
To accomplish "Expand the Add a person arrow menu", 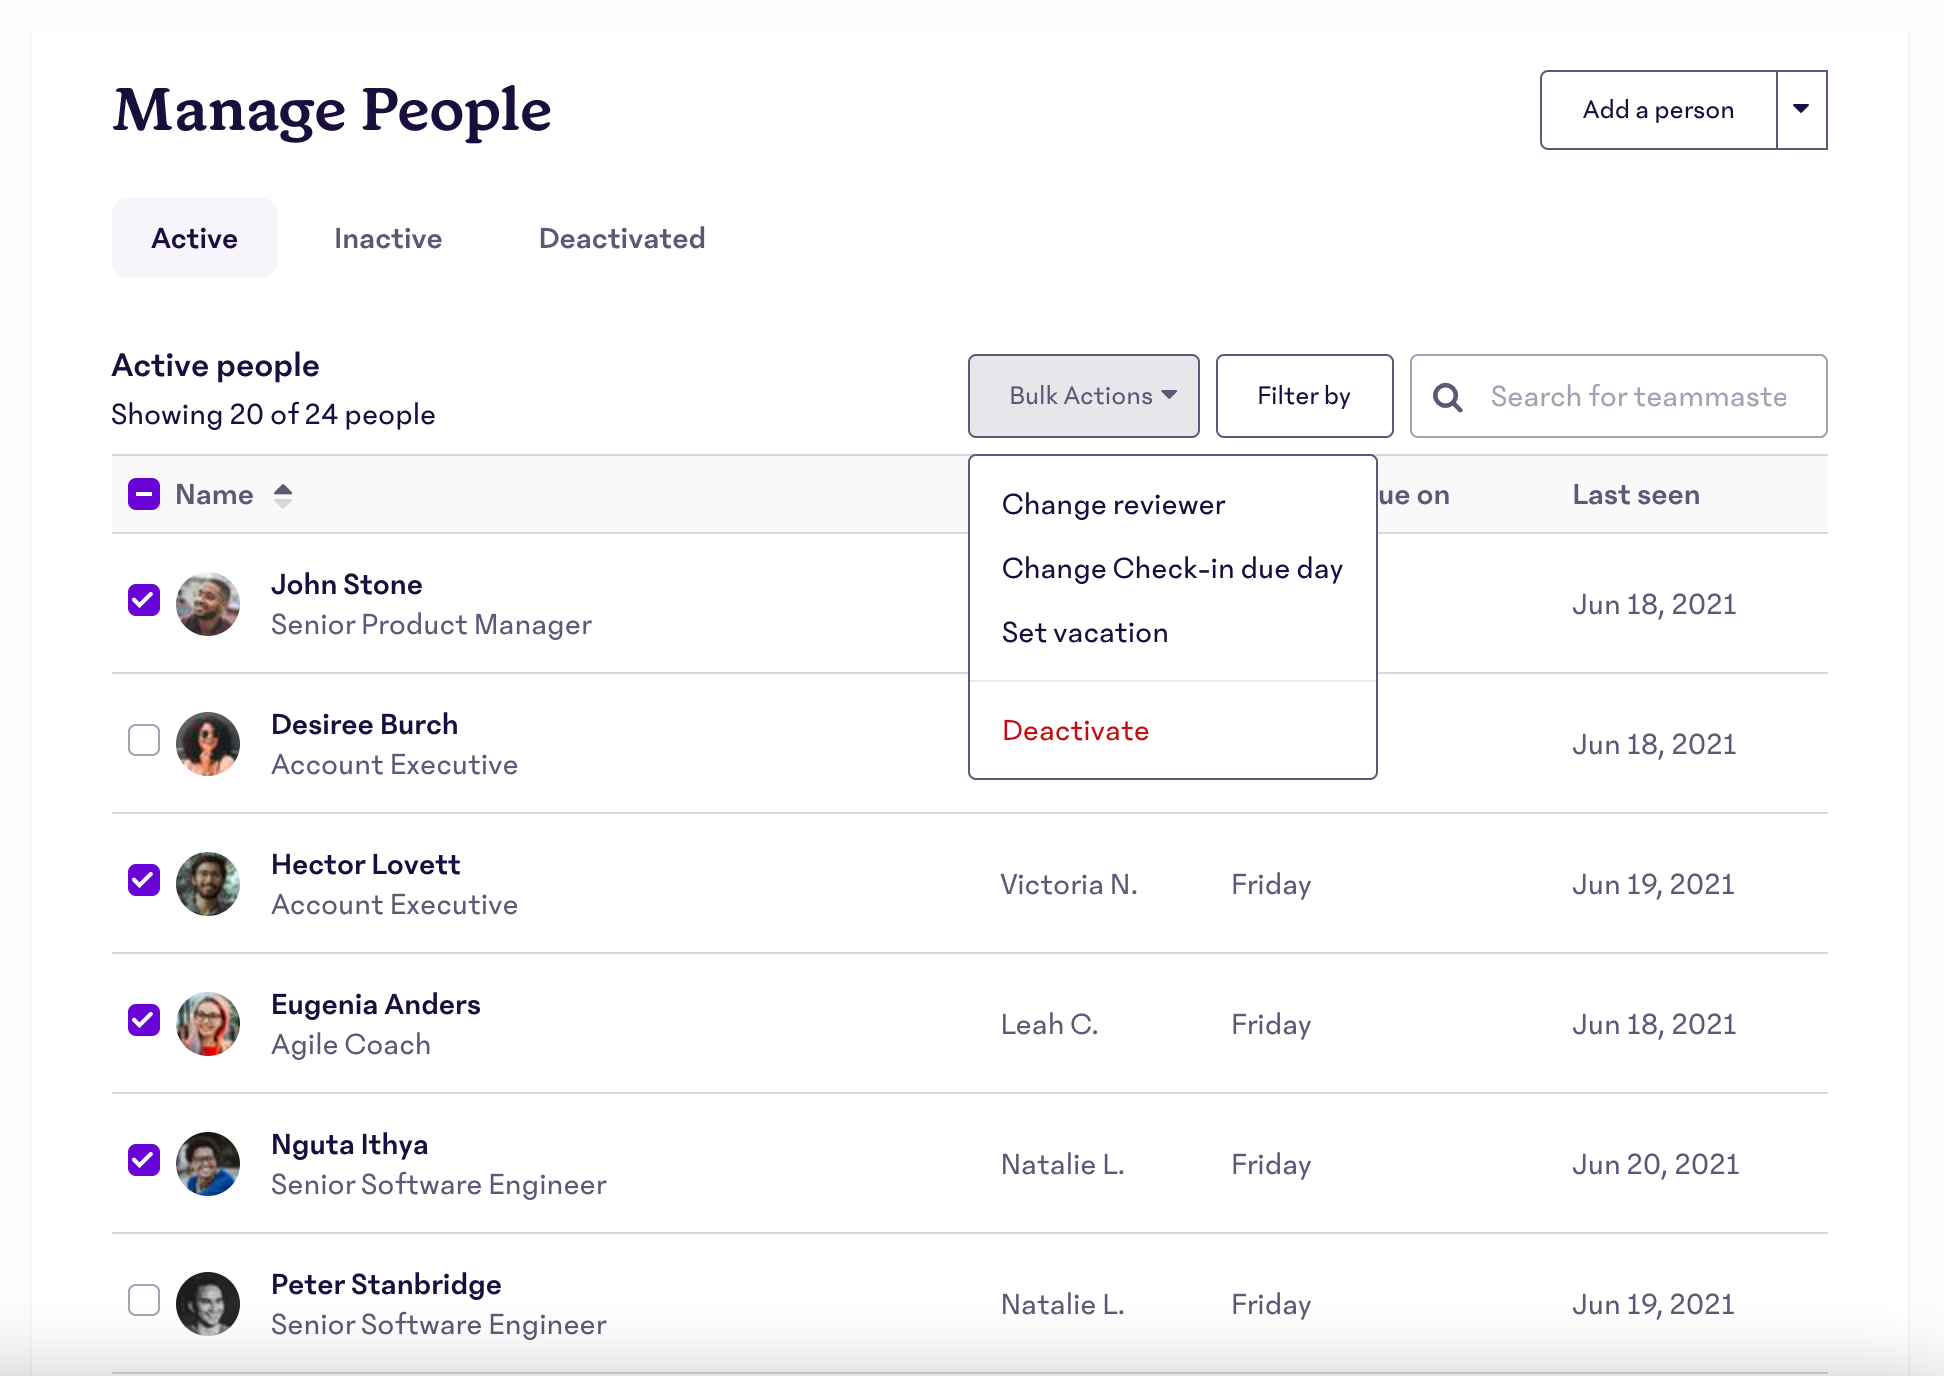I will click(1801, 110).
